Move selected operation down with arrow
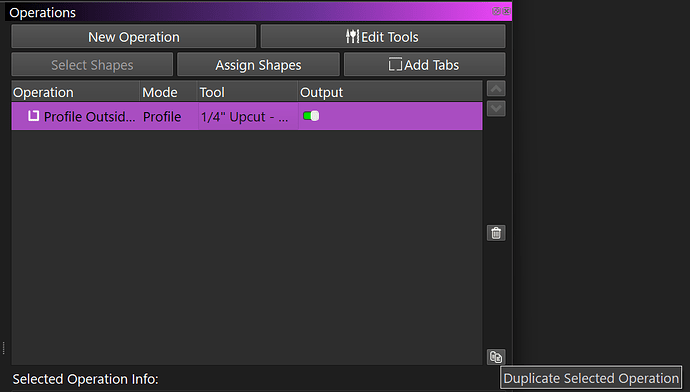 click(x=496, y=108)
